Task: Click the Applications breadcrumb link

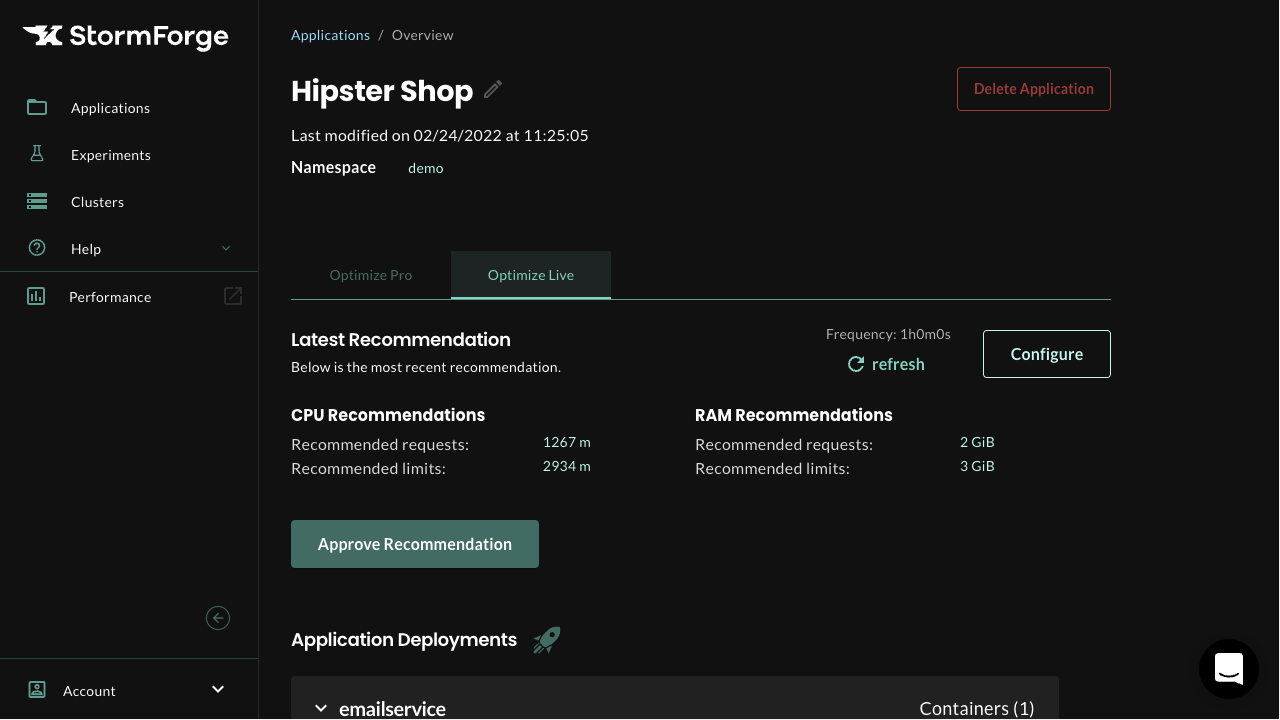Action: pos(331,35)
